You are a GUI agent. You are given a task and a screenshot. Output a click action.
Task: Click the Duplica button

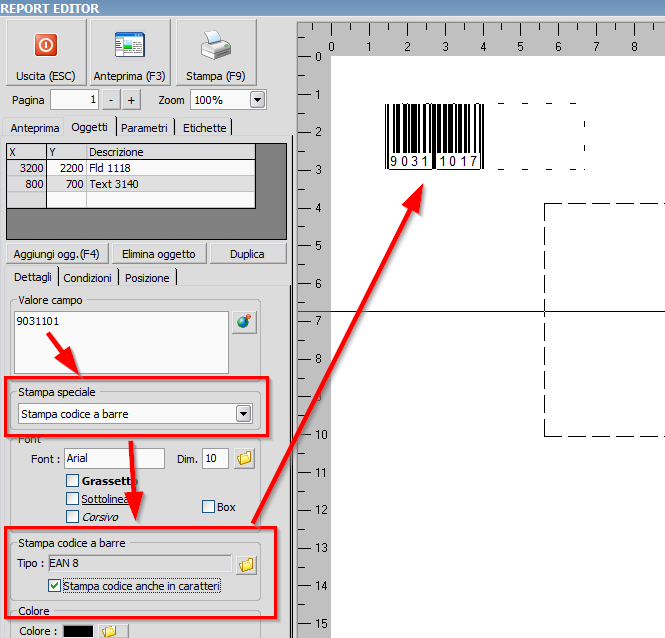click(x=247, y=254)
